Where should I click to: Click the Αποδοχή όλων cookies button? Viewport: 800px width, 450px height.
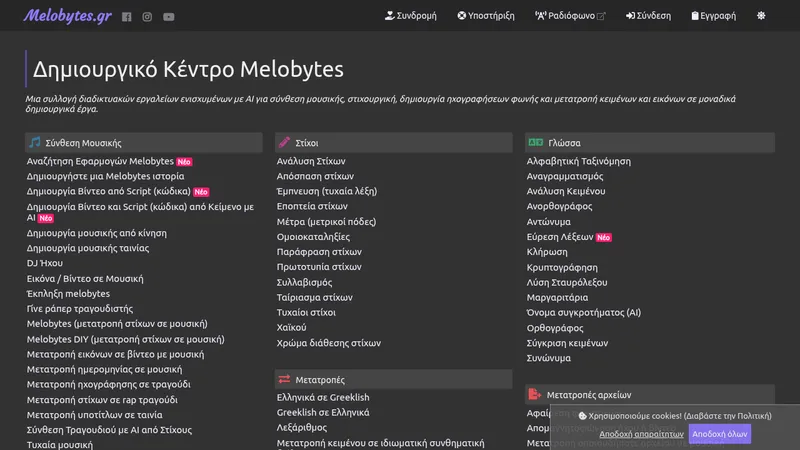[719, 434]
